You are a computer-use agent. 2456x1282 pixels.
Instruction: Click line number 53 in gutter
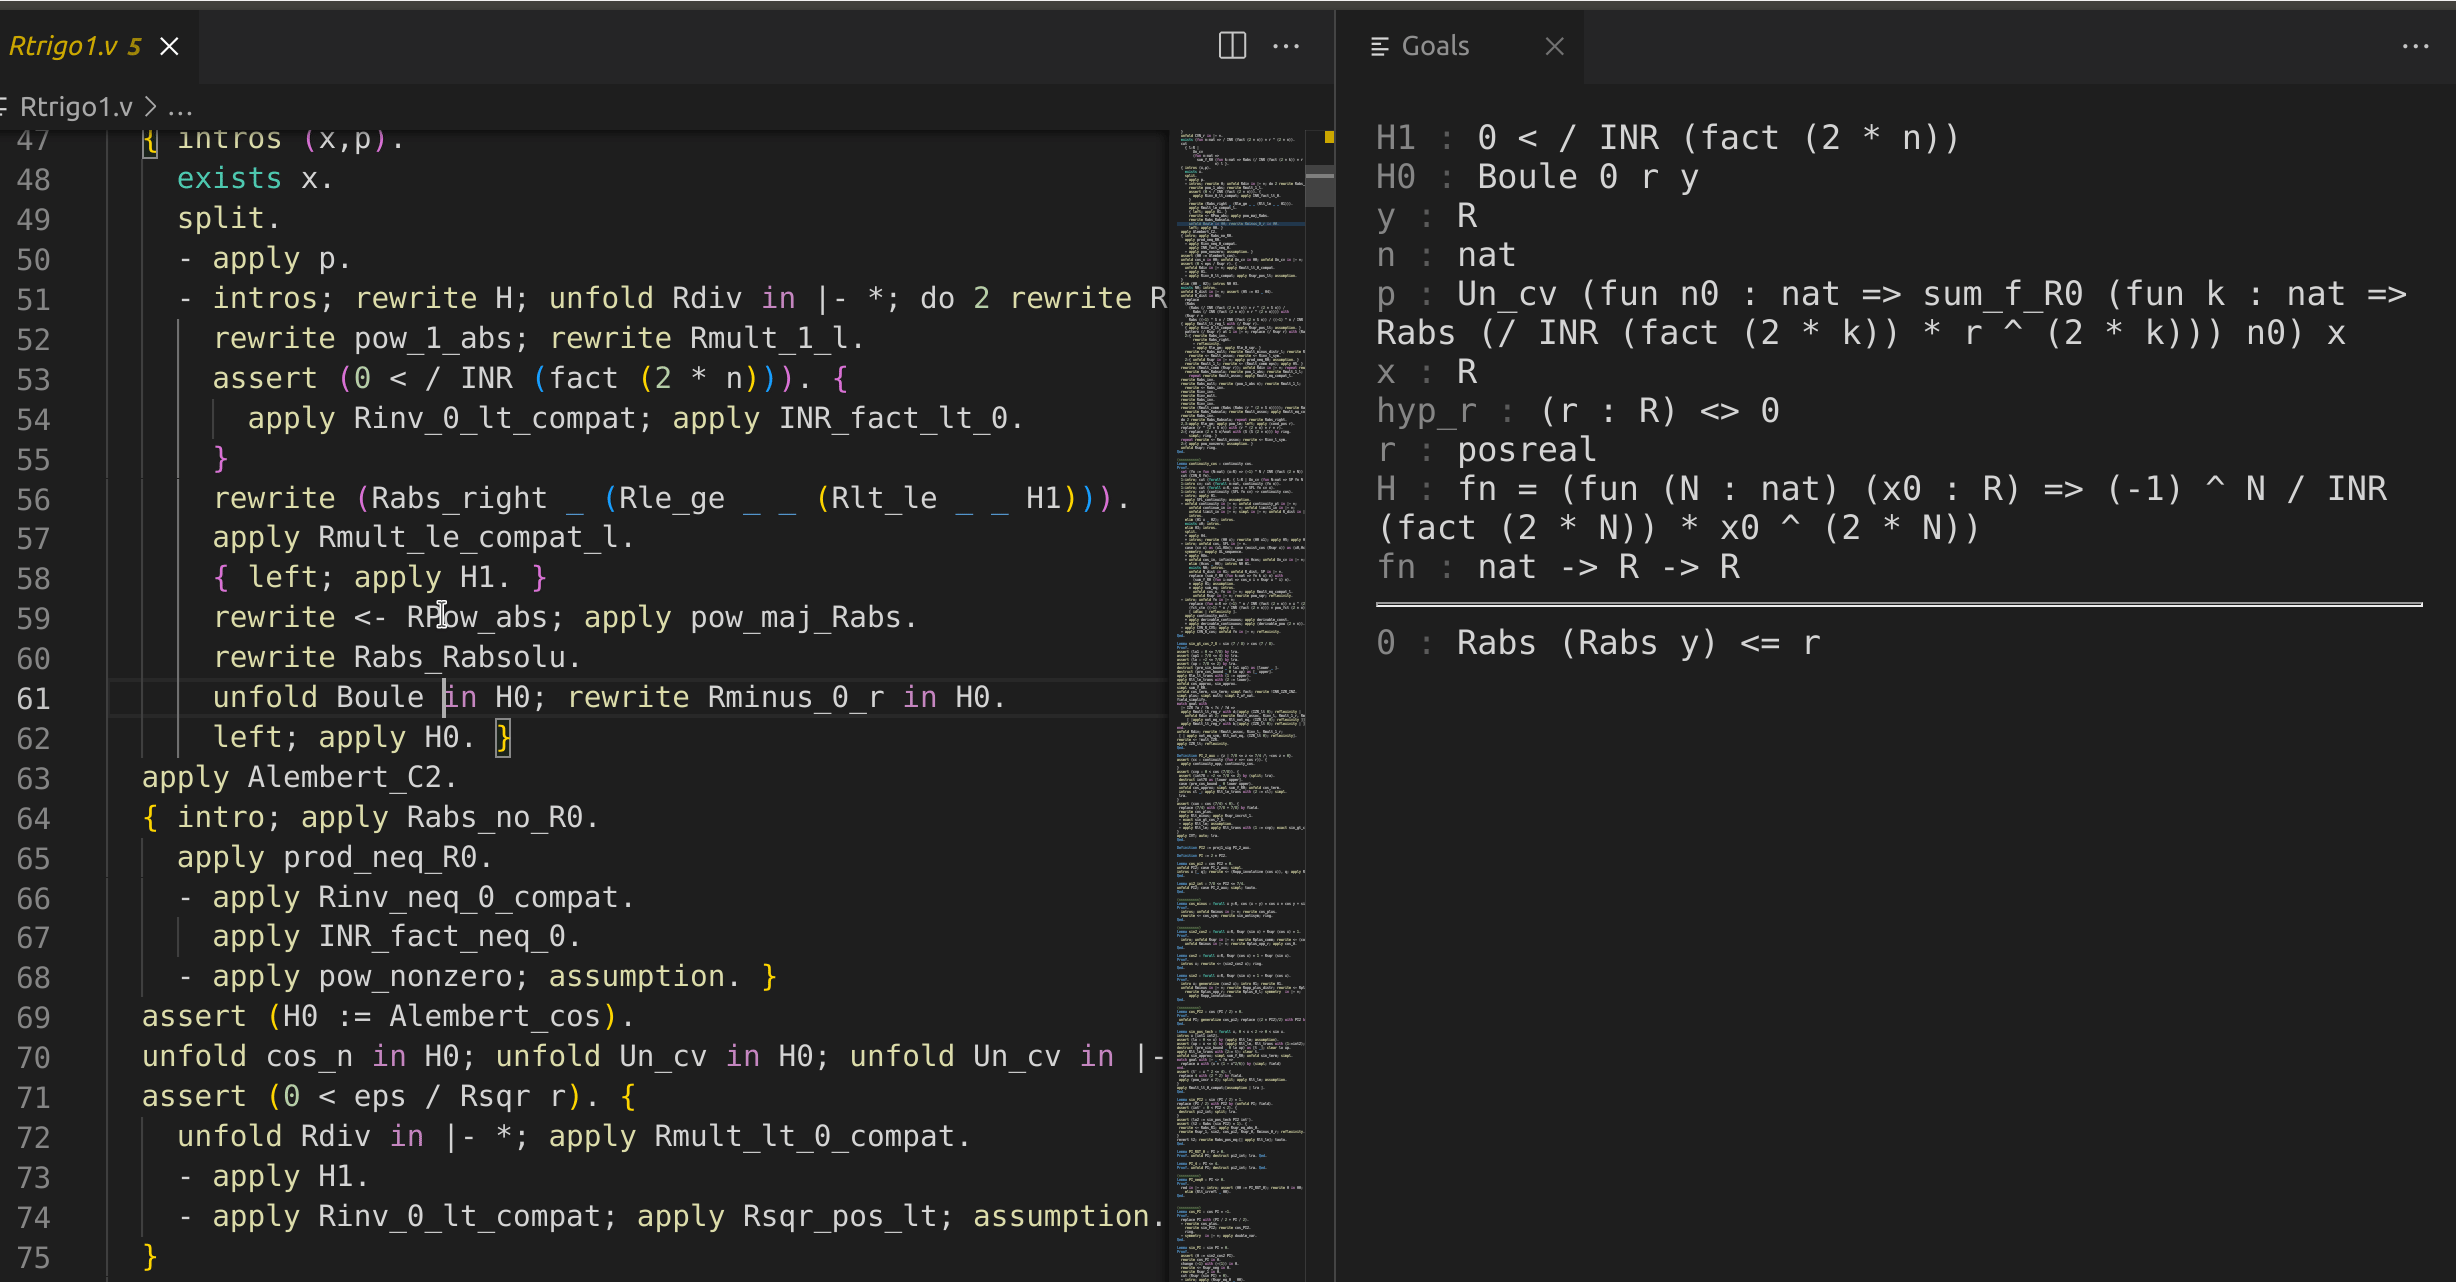click(x=34, y=379)
